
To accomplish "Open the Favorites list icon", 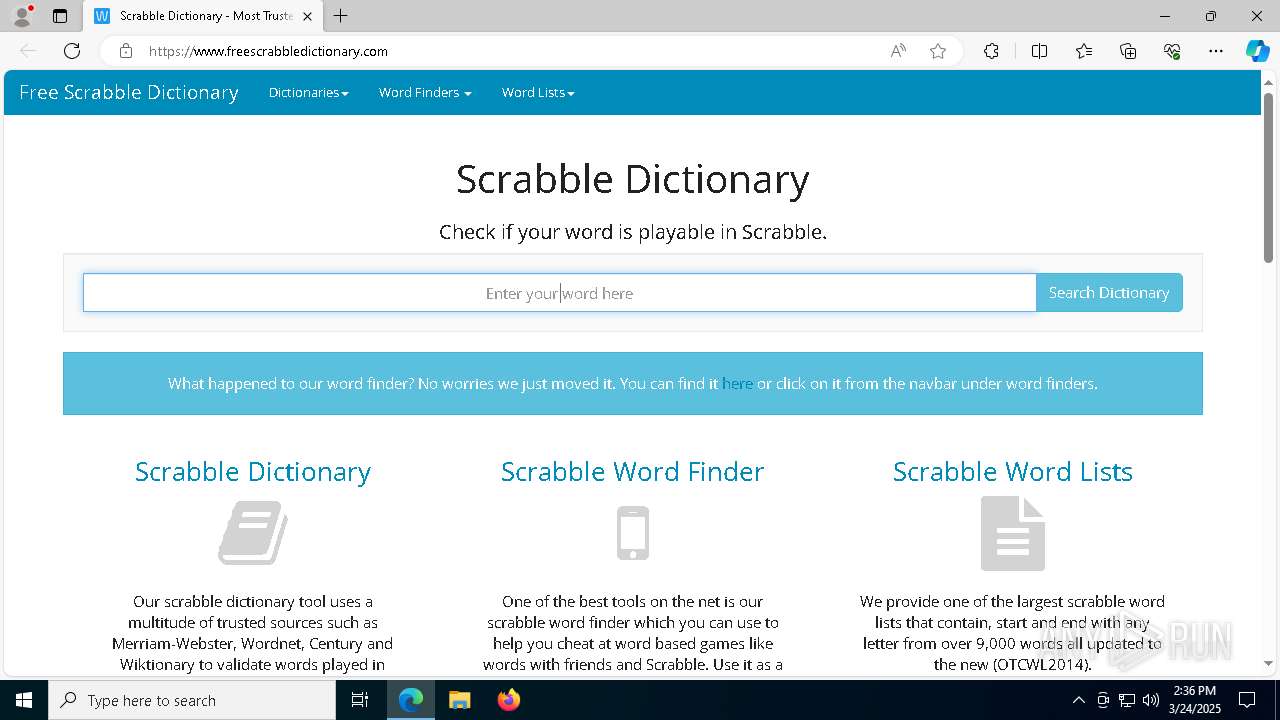I will coord(1084,51).
